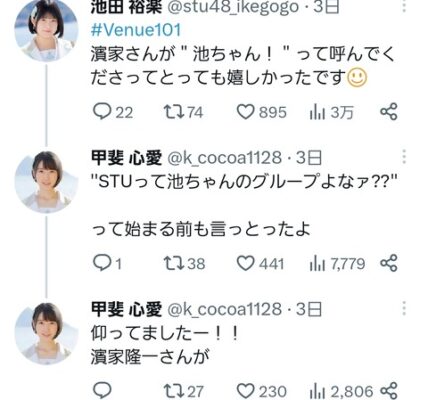This screenshot has width=428, height=400.
Task: Open 池田 裕楽's profile picture
Action: (46, 31)
